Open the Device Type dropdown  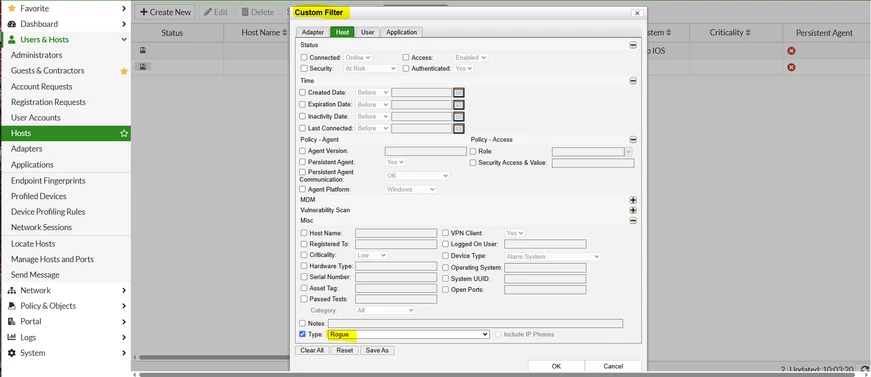(x=553, y=257)
